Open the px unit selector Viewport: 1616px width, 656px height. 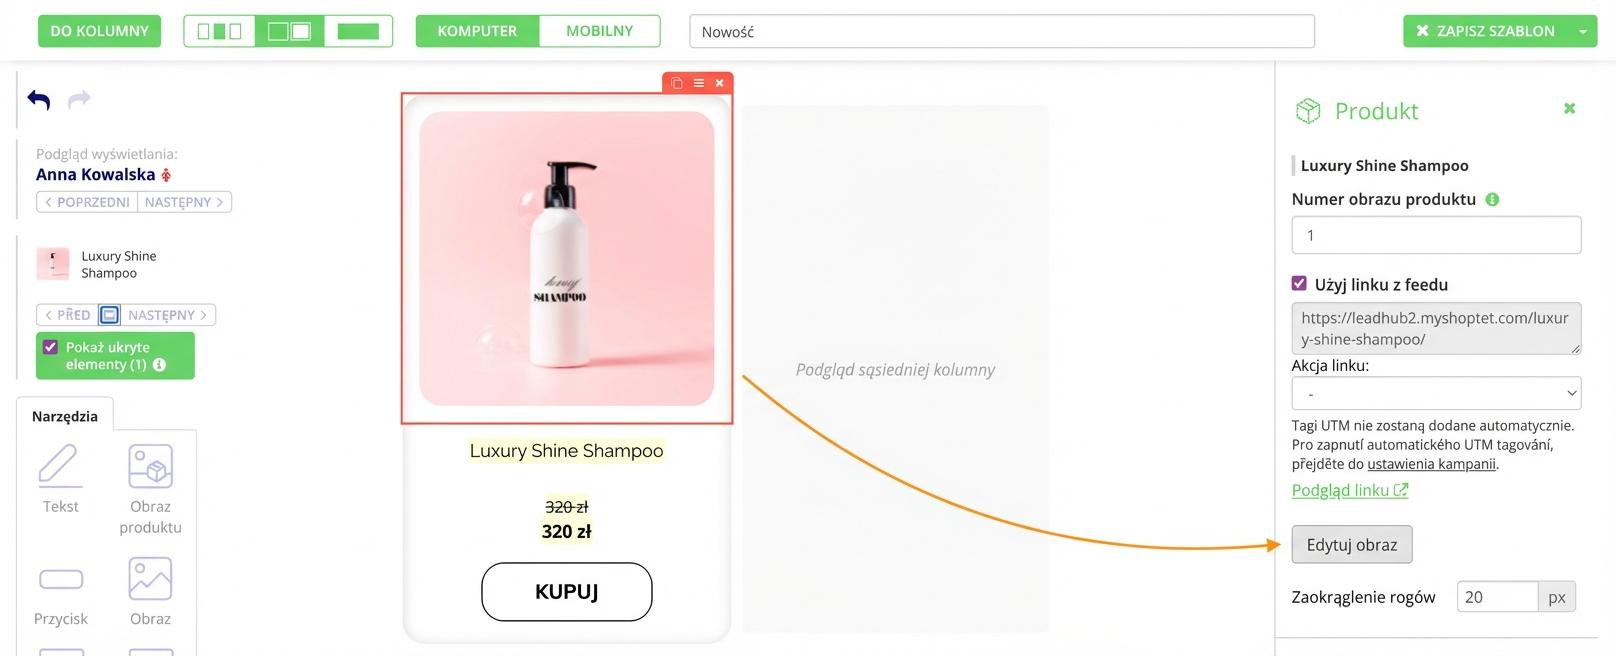pos(1556,597)
